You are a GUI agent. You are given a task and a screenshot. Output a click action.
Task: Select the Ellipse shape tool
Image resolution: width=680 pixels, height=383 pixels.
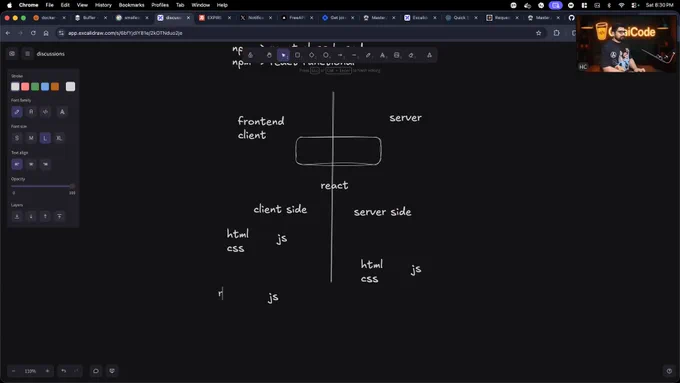326,55
